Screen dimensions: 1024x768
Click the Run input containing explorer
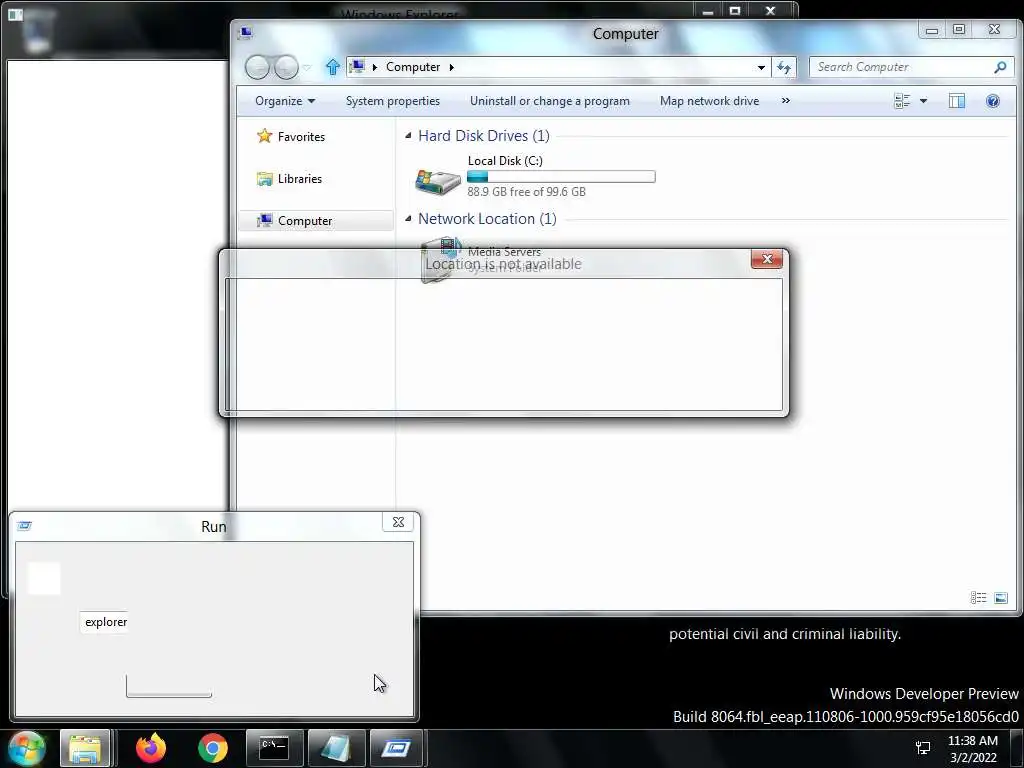(x=104, y=622)
